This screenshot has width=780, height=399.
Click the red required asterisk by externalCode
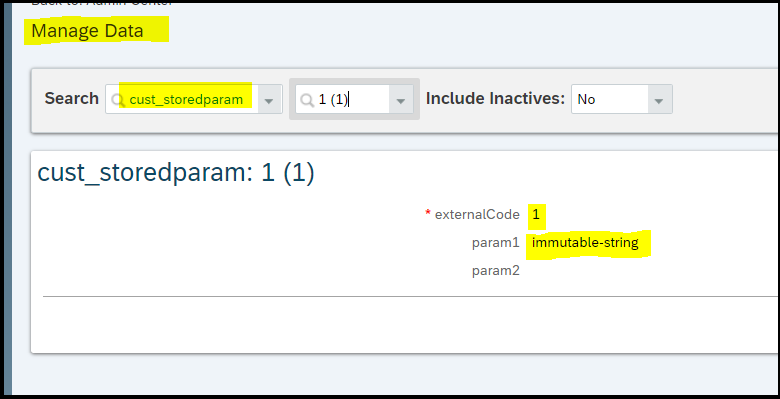pos(428,213)
